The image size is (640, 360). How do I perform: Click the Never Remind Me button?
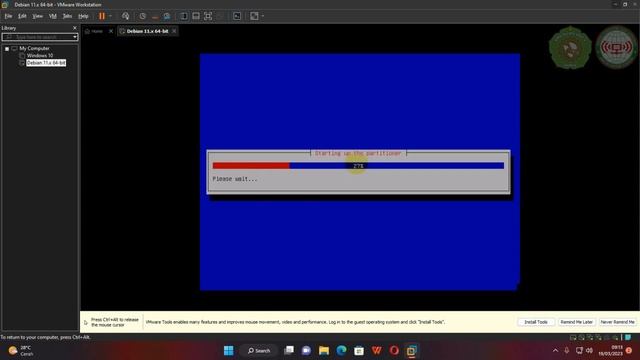(618, 322)
